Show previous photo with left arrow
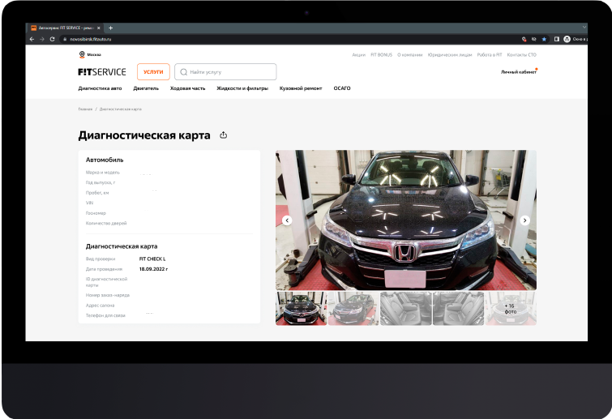Viewport: 612px width, 419px height. pos(287,220)
